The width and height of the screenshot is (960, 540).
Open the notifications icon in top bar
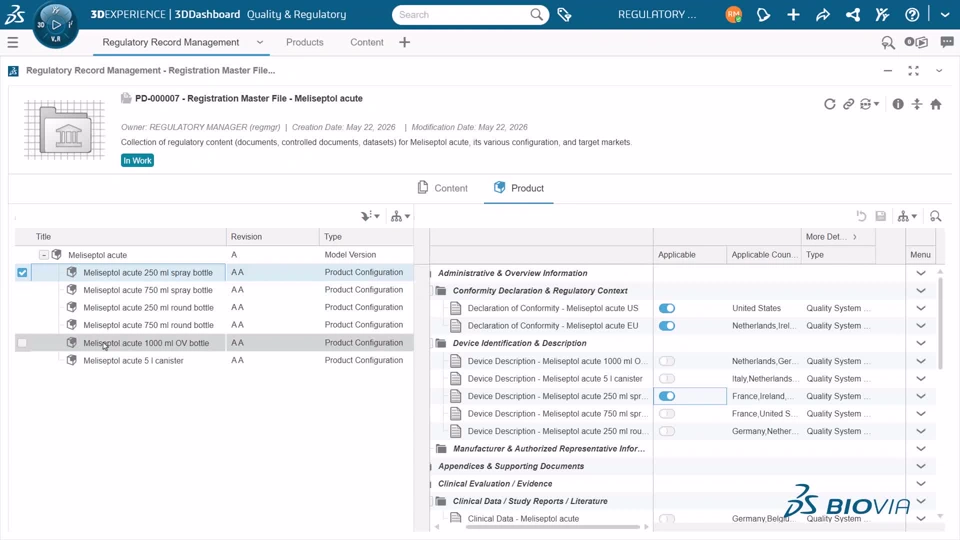coord(763,14)
